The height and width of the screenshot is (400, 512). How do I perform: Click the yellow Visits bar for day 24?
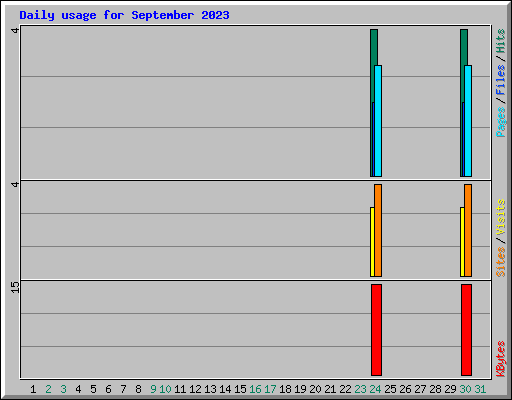click(372, 242)
